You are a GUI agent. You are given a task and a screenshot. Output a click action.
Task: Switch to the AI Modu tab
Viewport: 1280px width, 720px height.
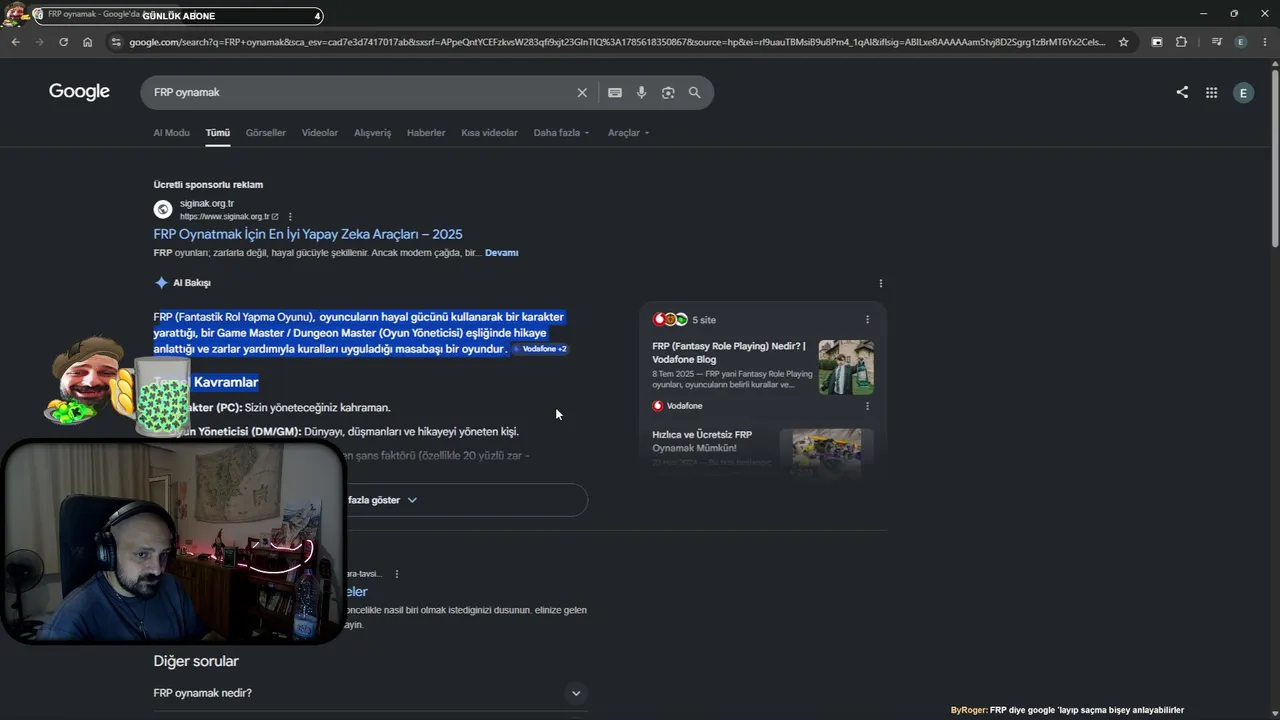pos(171,133)
